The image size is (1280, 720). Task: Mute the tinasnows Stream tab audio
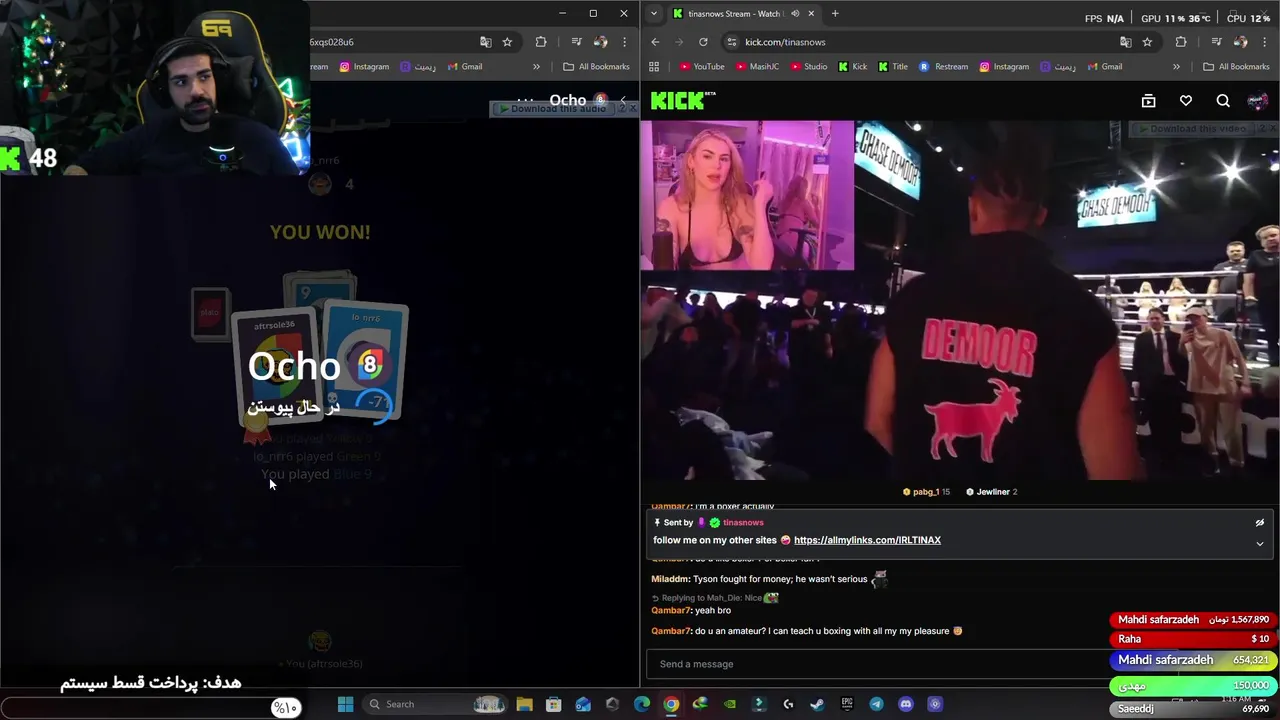(x=795, y=14)
